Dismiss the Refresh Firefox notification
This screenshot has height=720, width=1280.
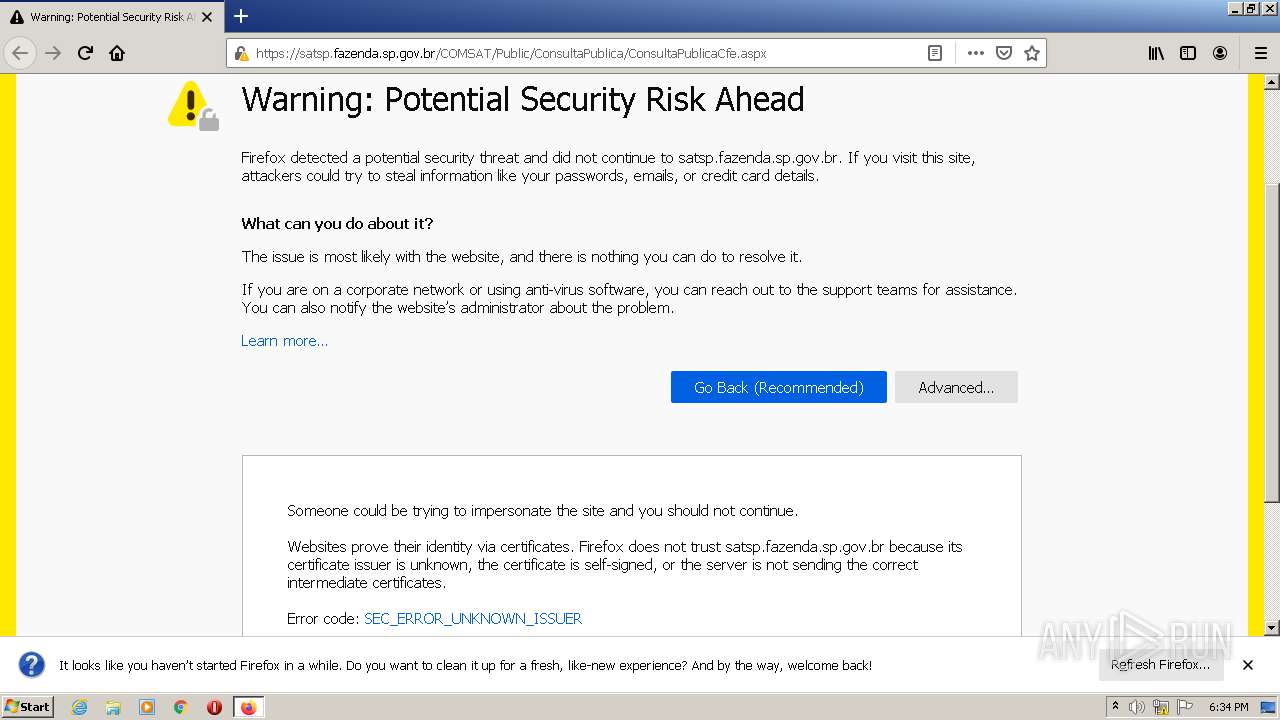tap(1248, 665)
